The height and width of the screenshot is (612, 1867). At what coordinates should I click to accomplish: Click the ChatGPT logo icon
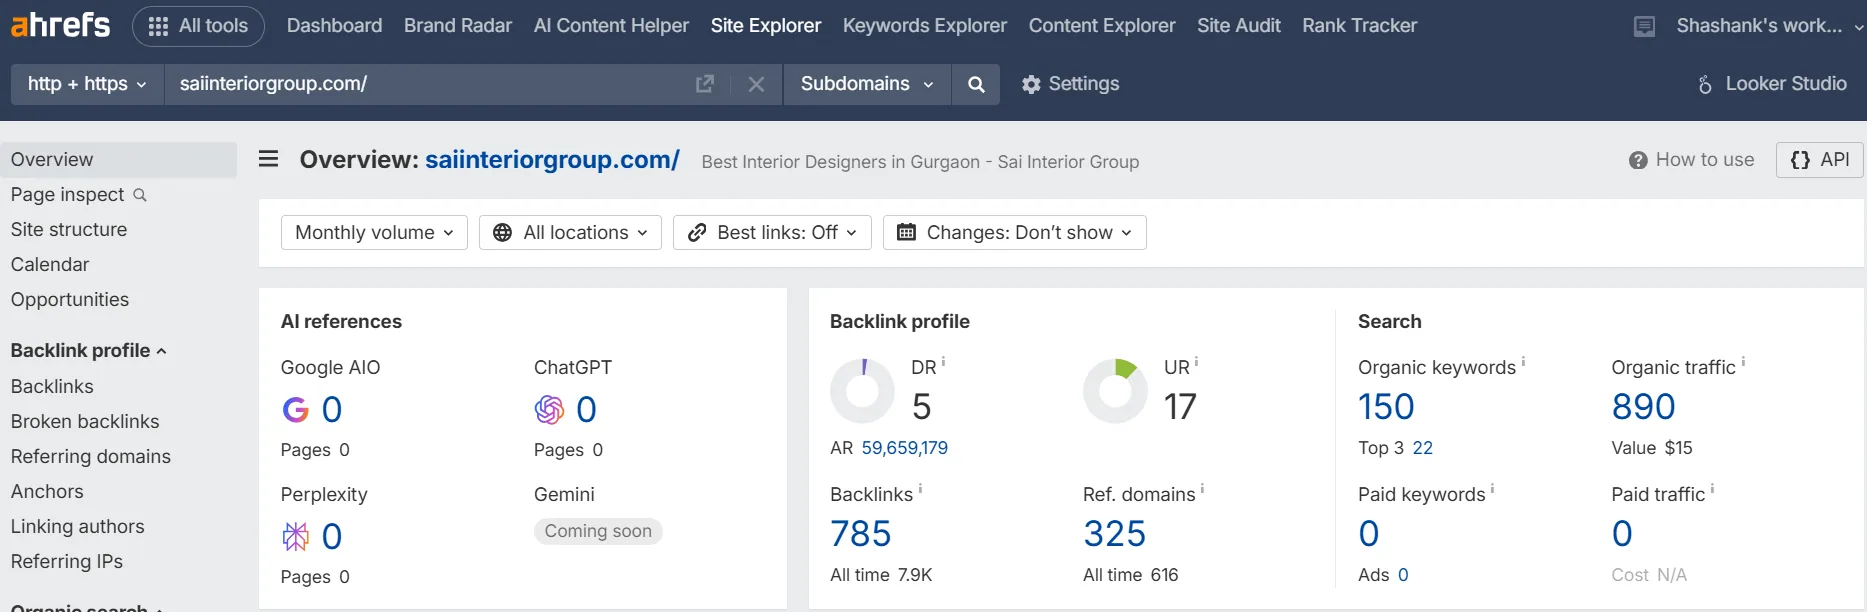pyautogui.click(x=549, y=410)
